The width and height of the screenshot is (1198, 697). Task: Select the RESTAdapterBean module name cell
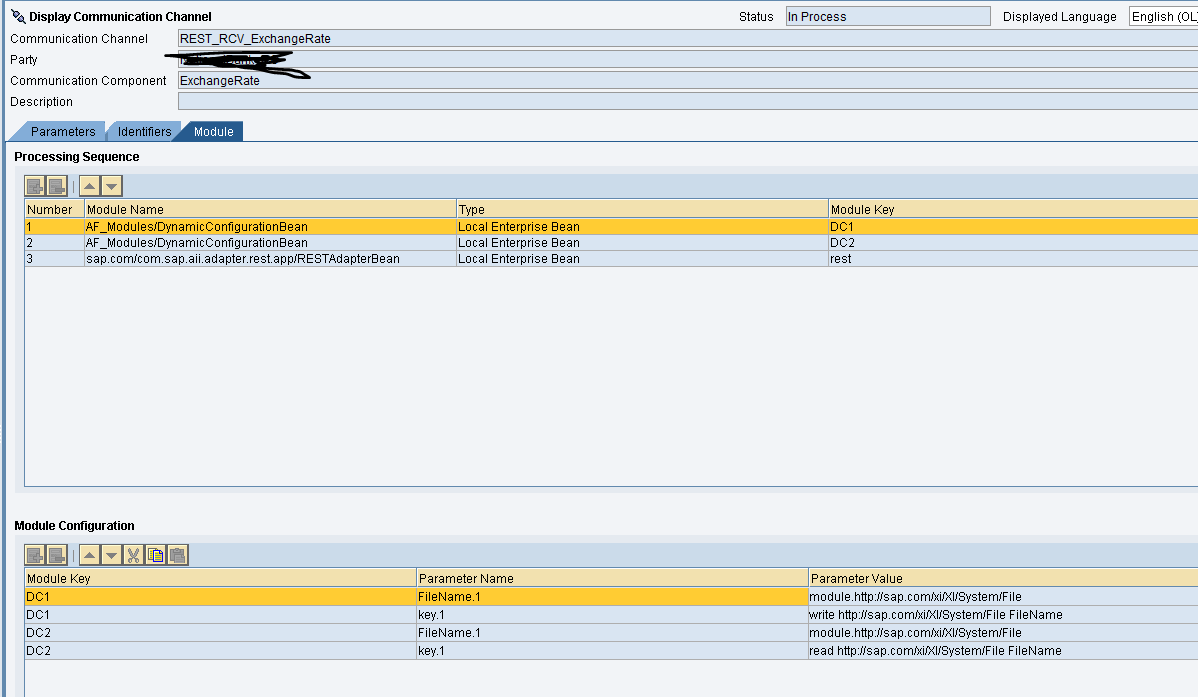click(x=270, y=258)
